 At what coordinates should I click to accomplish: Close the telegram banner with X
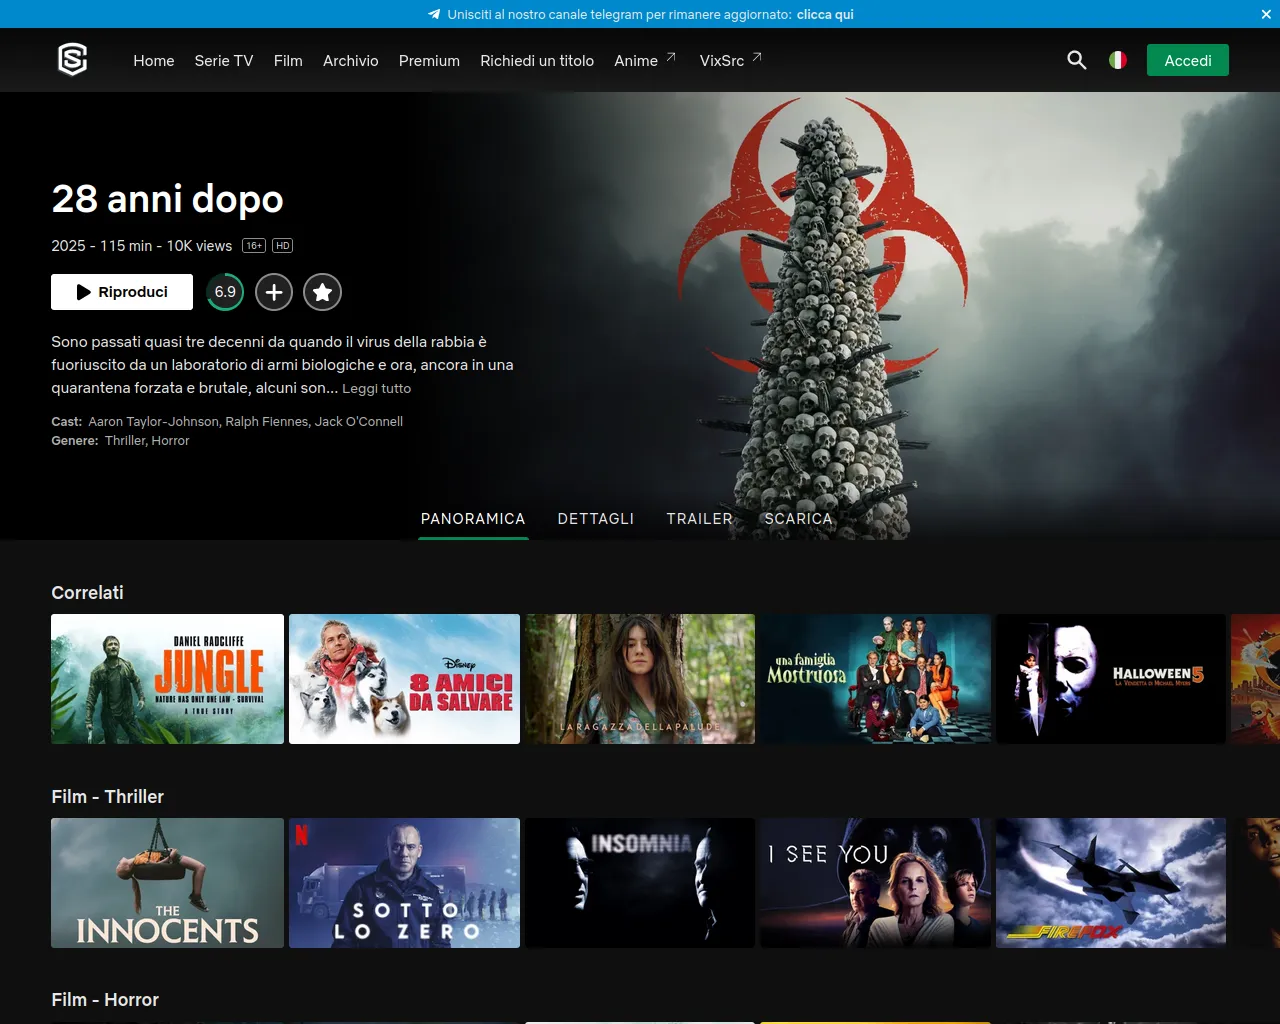point(1266,14)
